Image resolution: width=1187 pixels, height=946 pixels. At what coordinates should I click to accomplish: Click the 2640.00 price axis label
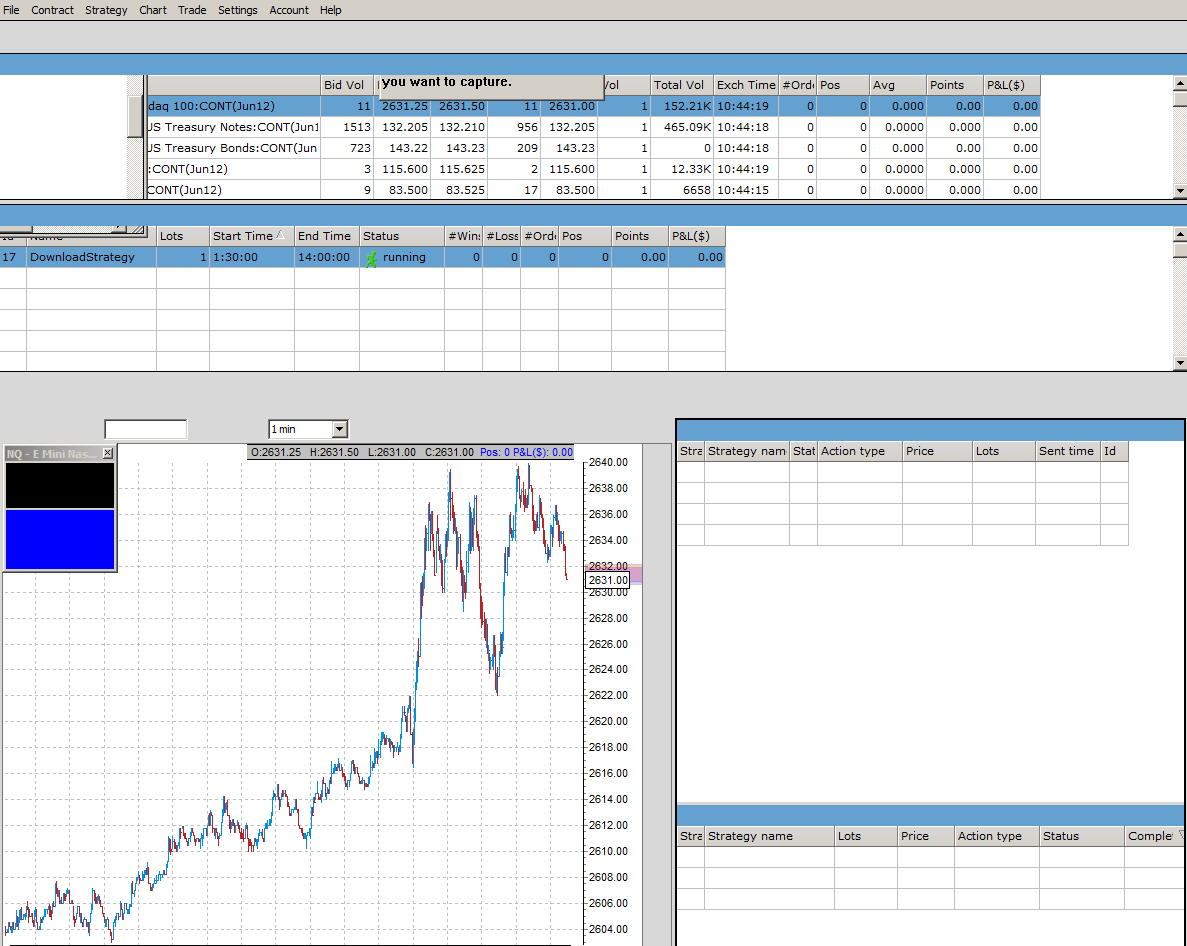point(608,462)
